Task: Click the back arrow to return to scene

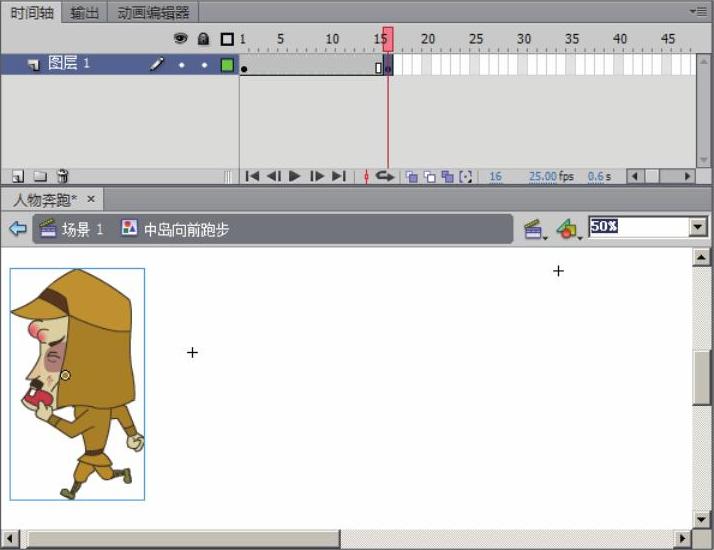Action: (x=17, y=229)
